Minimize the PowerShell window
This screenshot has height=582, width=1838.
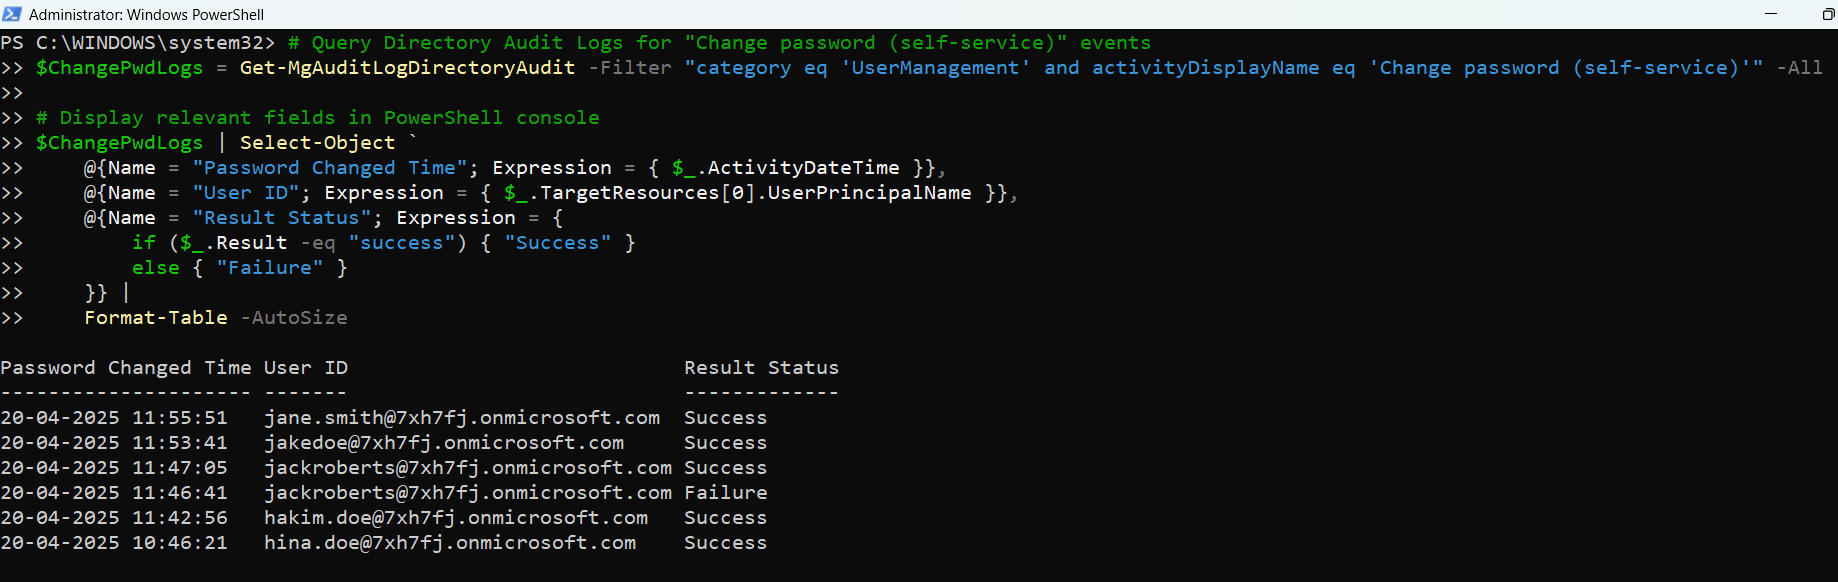(x=1771, y=14)
